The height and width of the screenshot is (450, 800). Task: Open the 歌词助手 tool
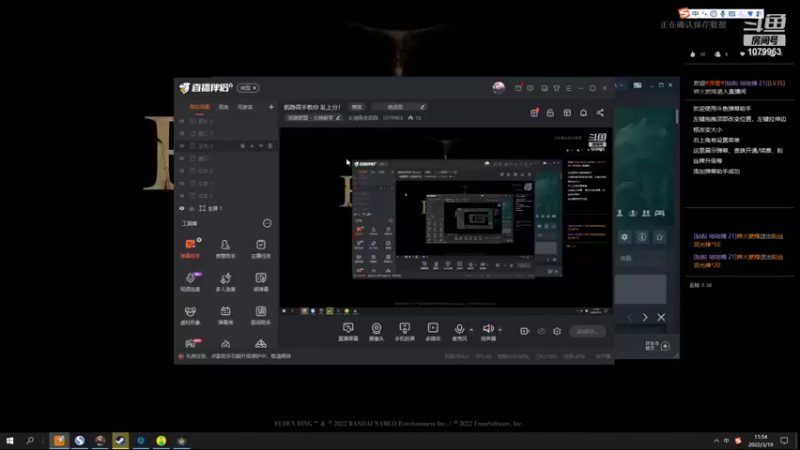[261, 315]
